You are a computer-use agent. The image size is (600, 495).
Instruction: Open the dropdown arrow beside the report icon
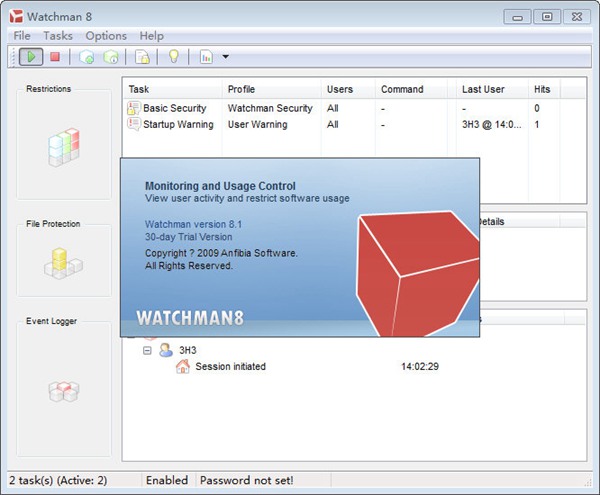coord(226,57)
